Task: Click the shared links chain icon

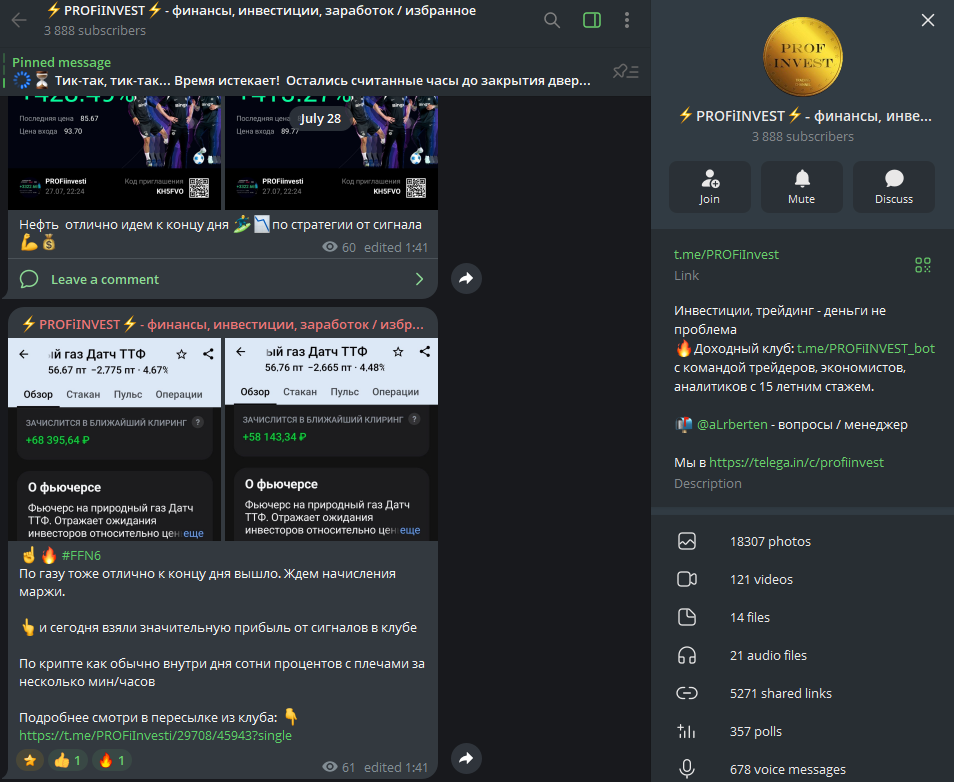Action: pyautogui.click(x=687, y=693)
